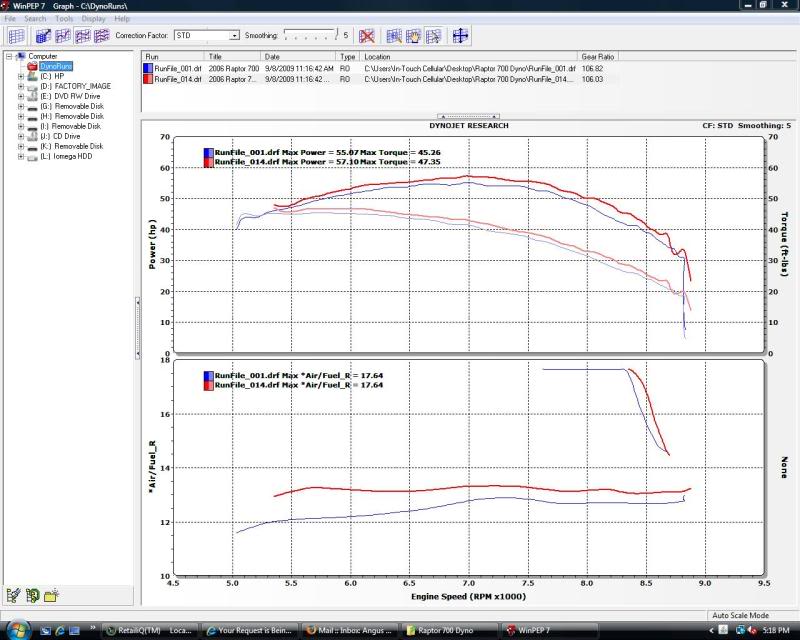Select the (K:) Removable Disk label
The image size is (800, 640).
pyautogui.click(x=71, y=146)
